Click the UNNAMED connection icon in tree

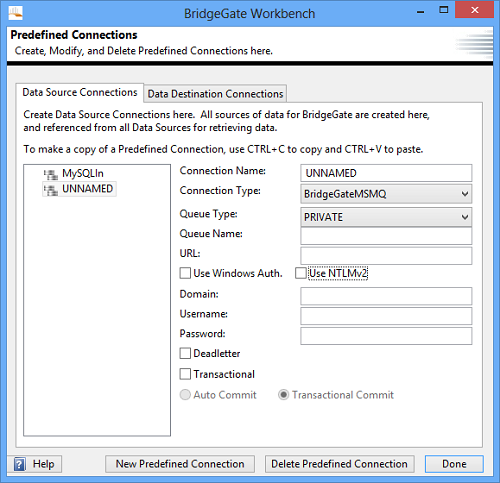[x=51, y=190]
